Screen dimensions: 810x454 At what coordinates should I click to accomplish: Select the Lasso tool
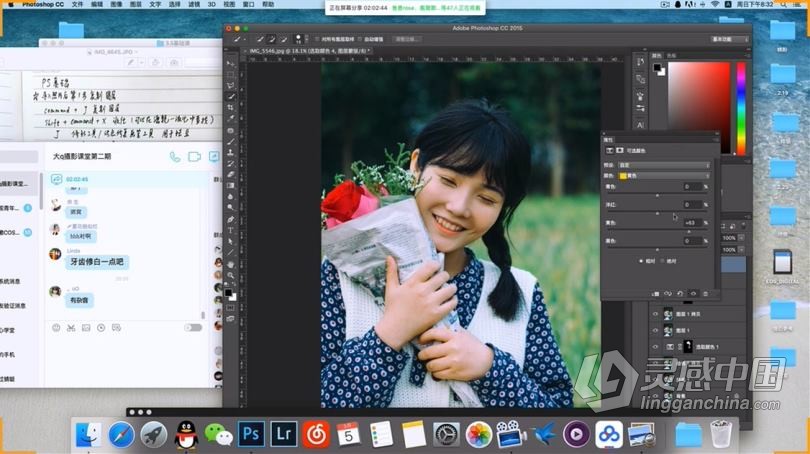[230, 86]
